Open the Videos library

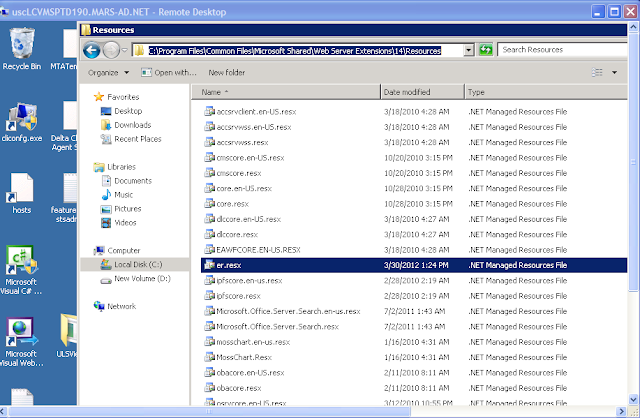[x=118, y=222]
